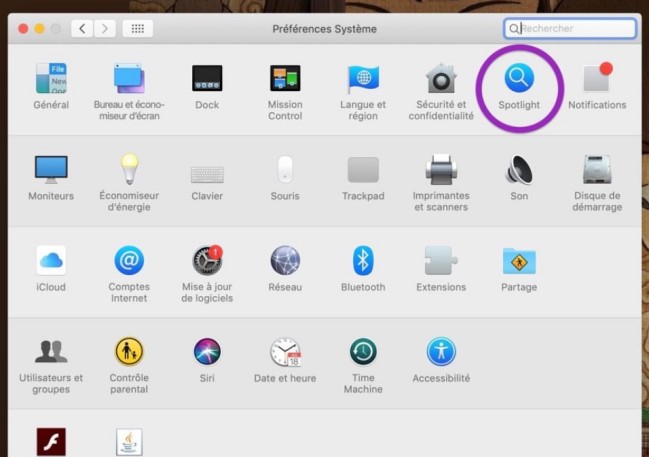Open Imprimantes et scanners pane
The height and width of the screenshot is (457, 649).
click(441, 171)
